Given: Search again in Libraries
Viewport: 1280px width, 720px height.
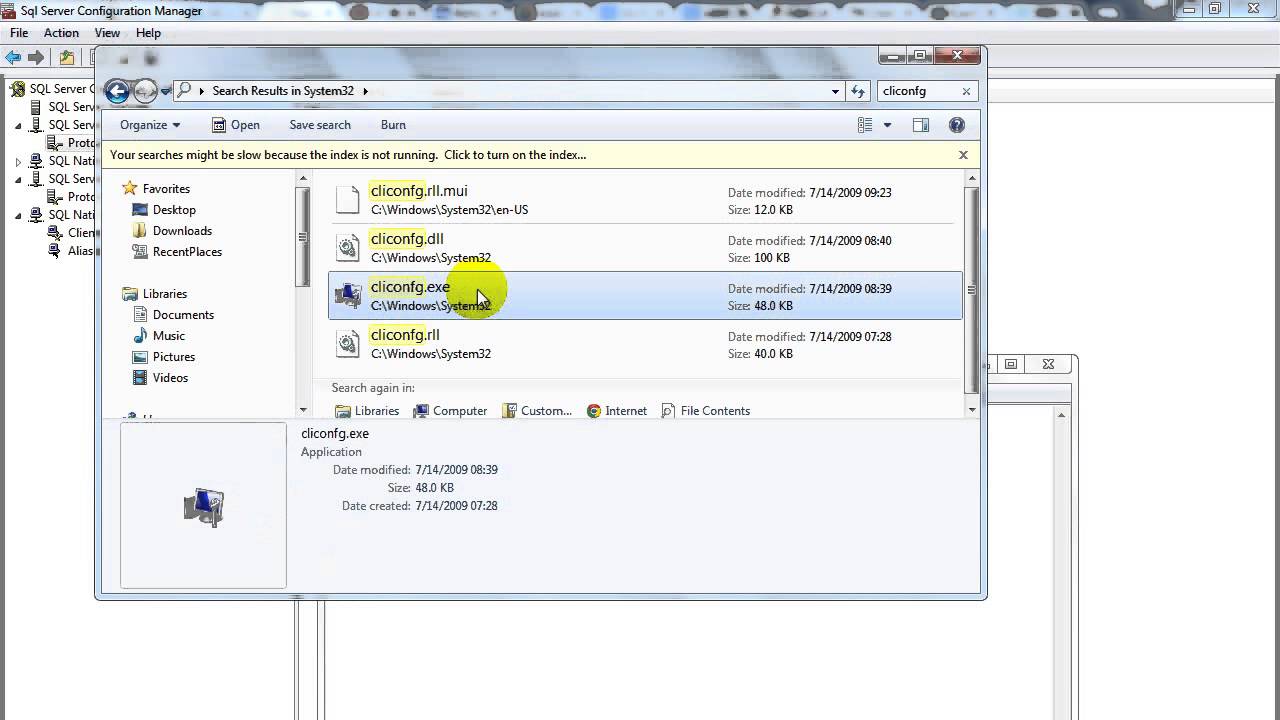Looking at the screenshot, I should click(x=367, y=411).
